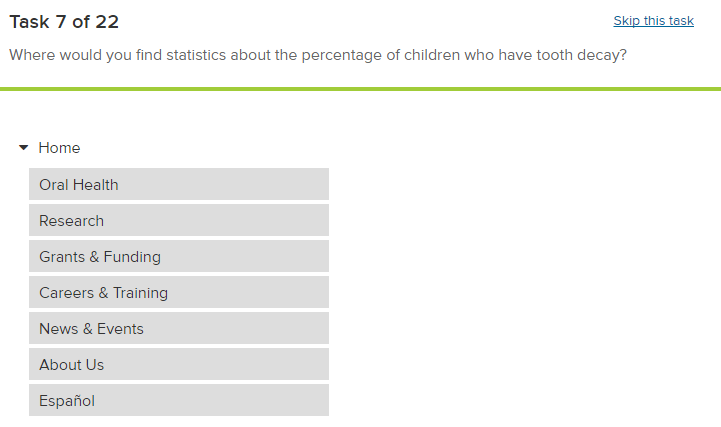Click the tooth decay question text
The height and width of the screenshot is (427, 721).
coord(318,54)
